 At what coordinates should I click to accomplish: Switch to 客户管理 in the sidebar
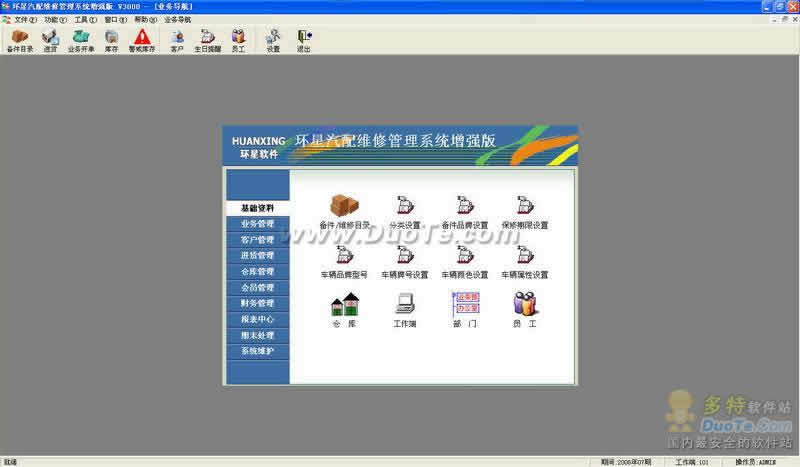258,240
